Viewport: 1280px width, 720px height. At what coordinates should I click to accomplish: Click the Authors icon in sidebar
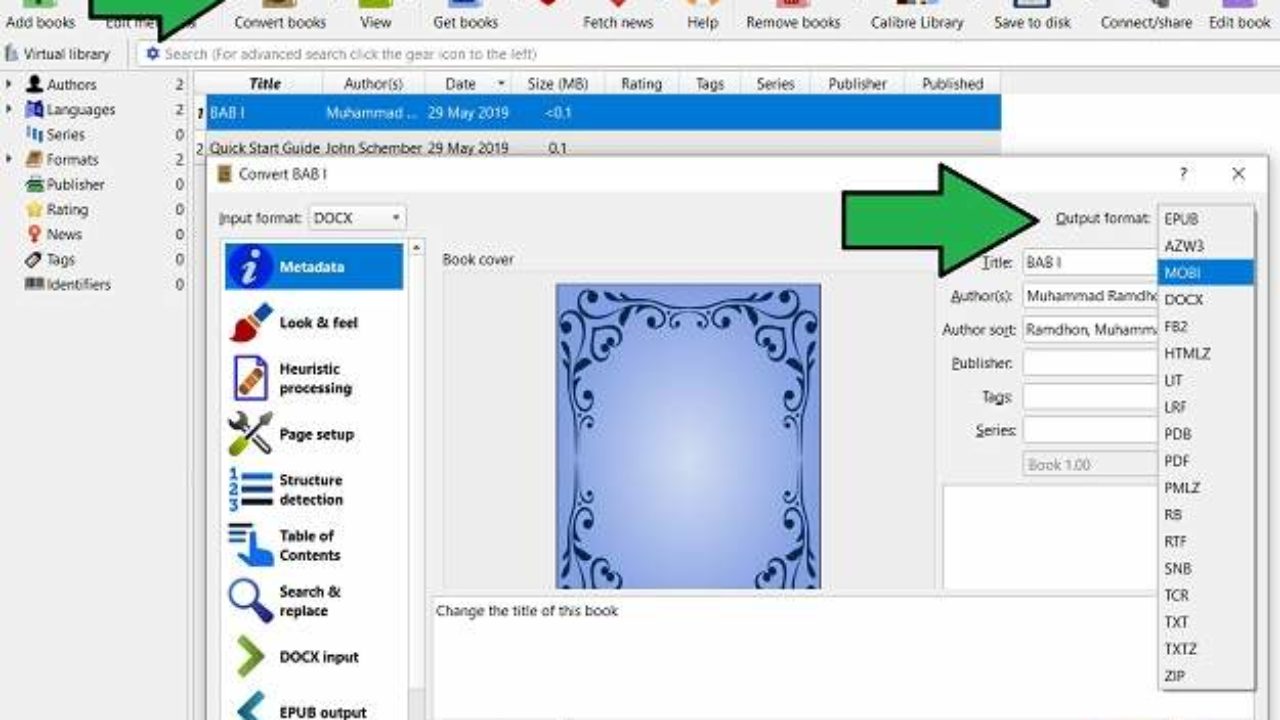pos(35,85)
